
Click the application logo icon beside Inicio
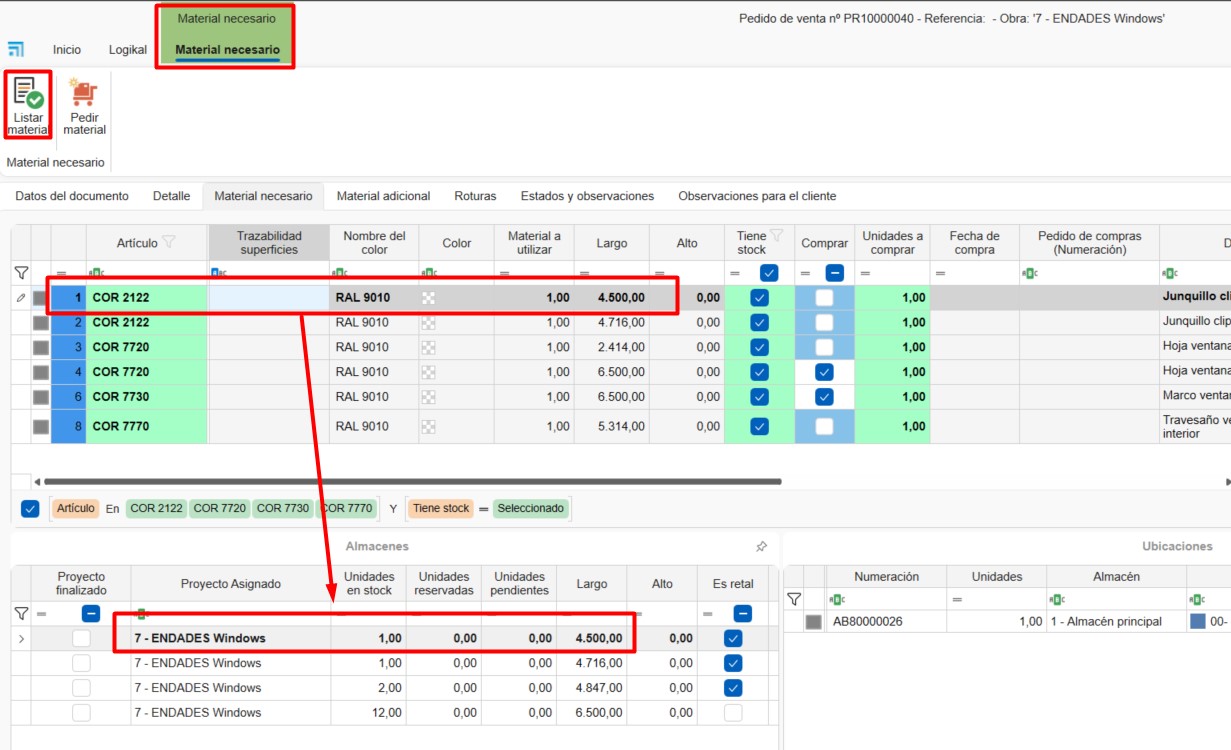[16, 50]
